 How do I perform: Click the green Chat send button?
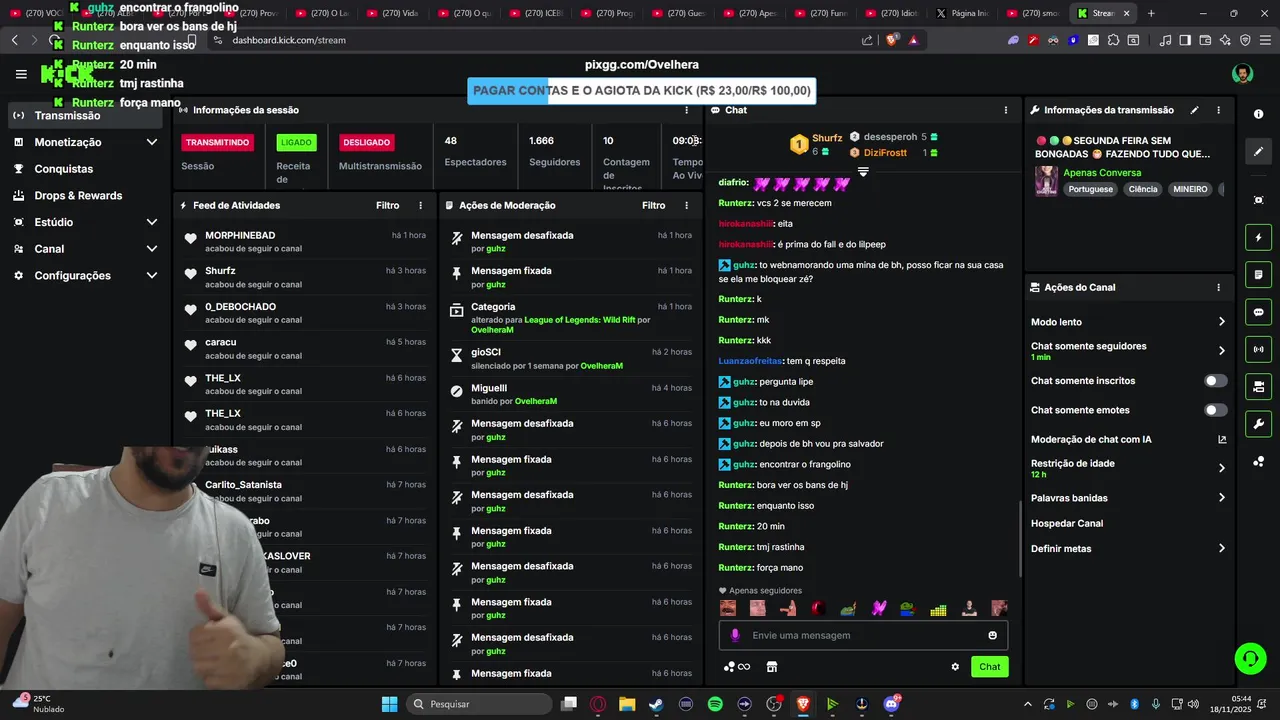coord(989,667)
